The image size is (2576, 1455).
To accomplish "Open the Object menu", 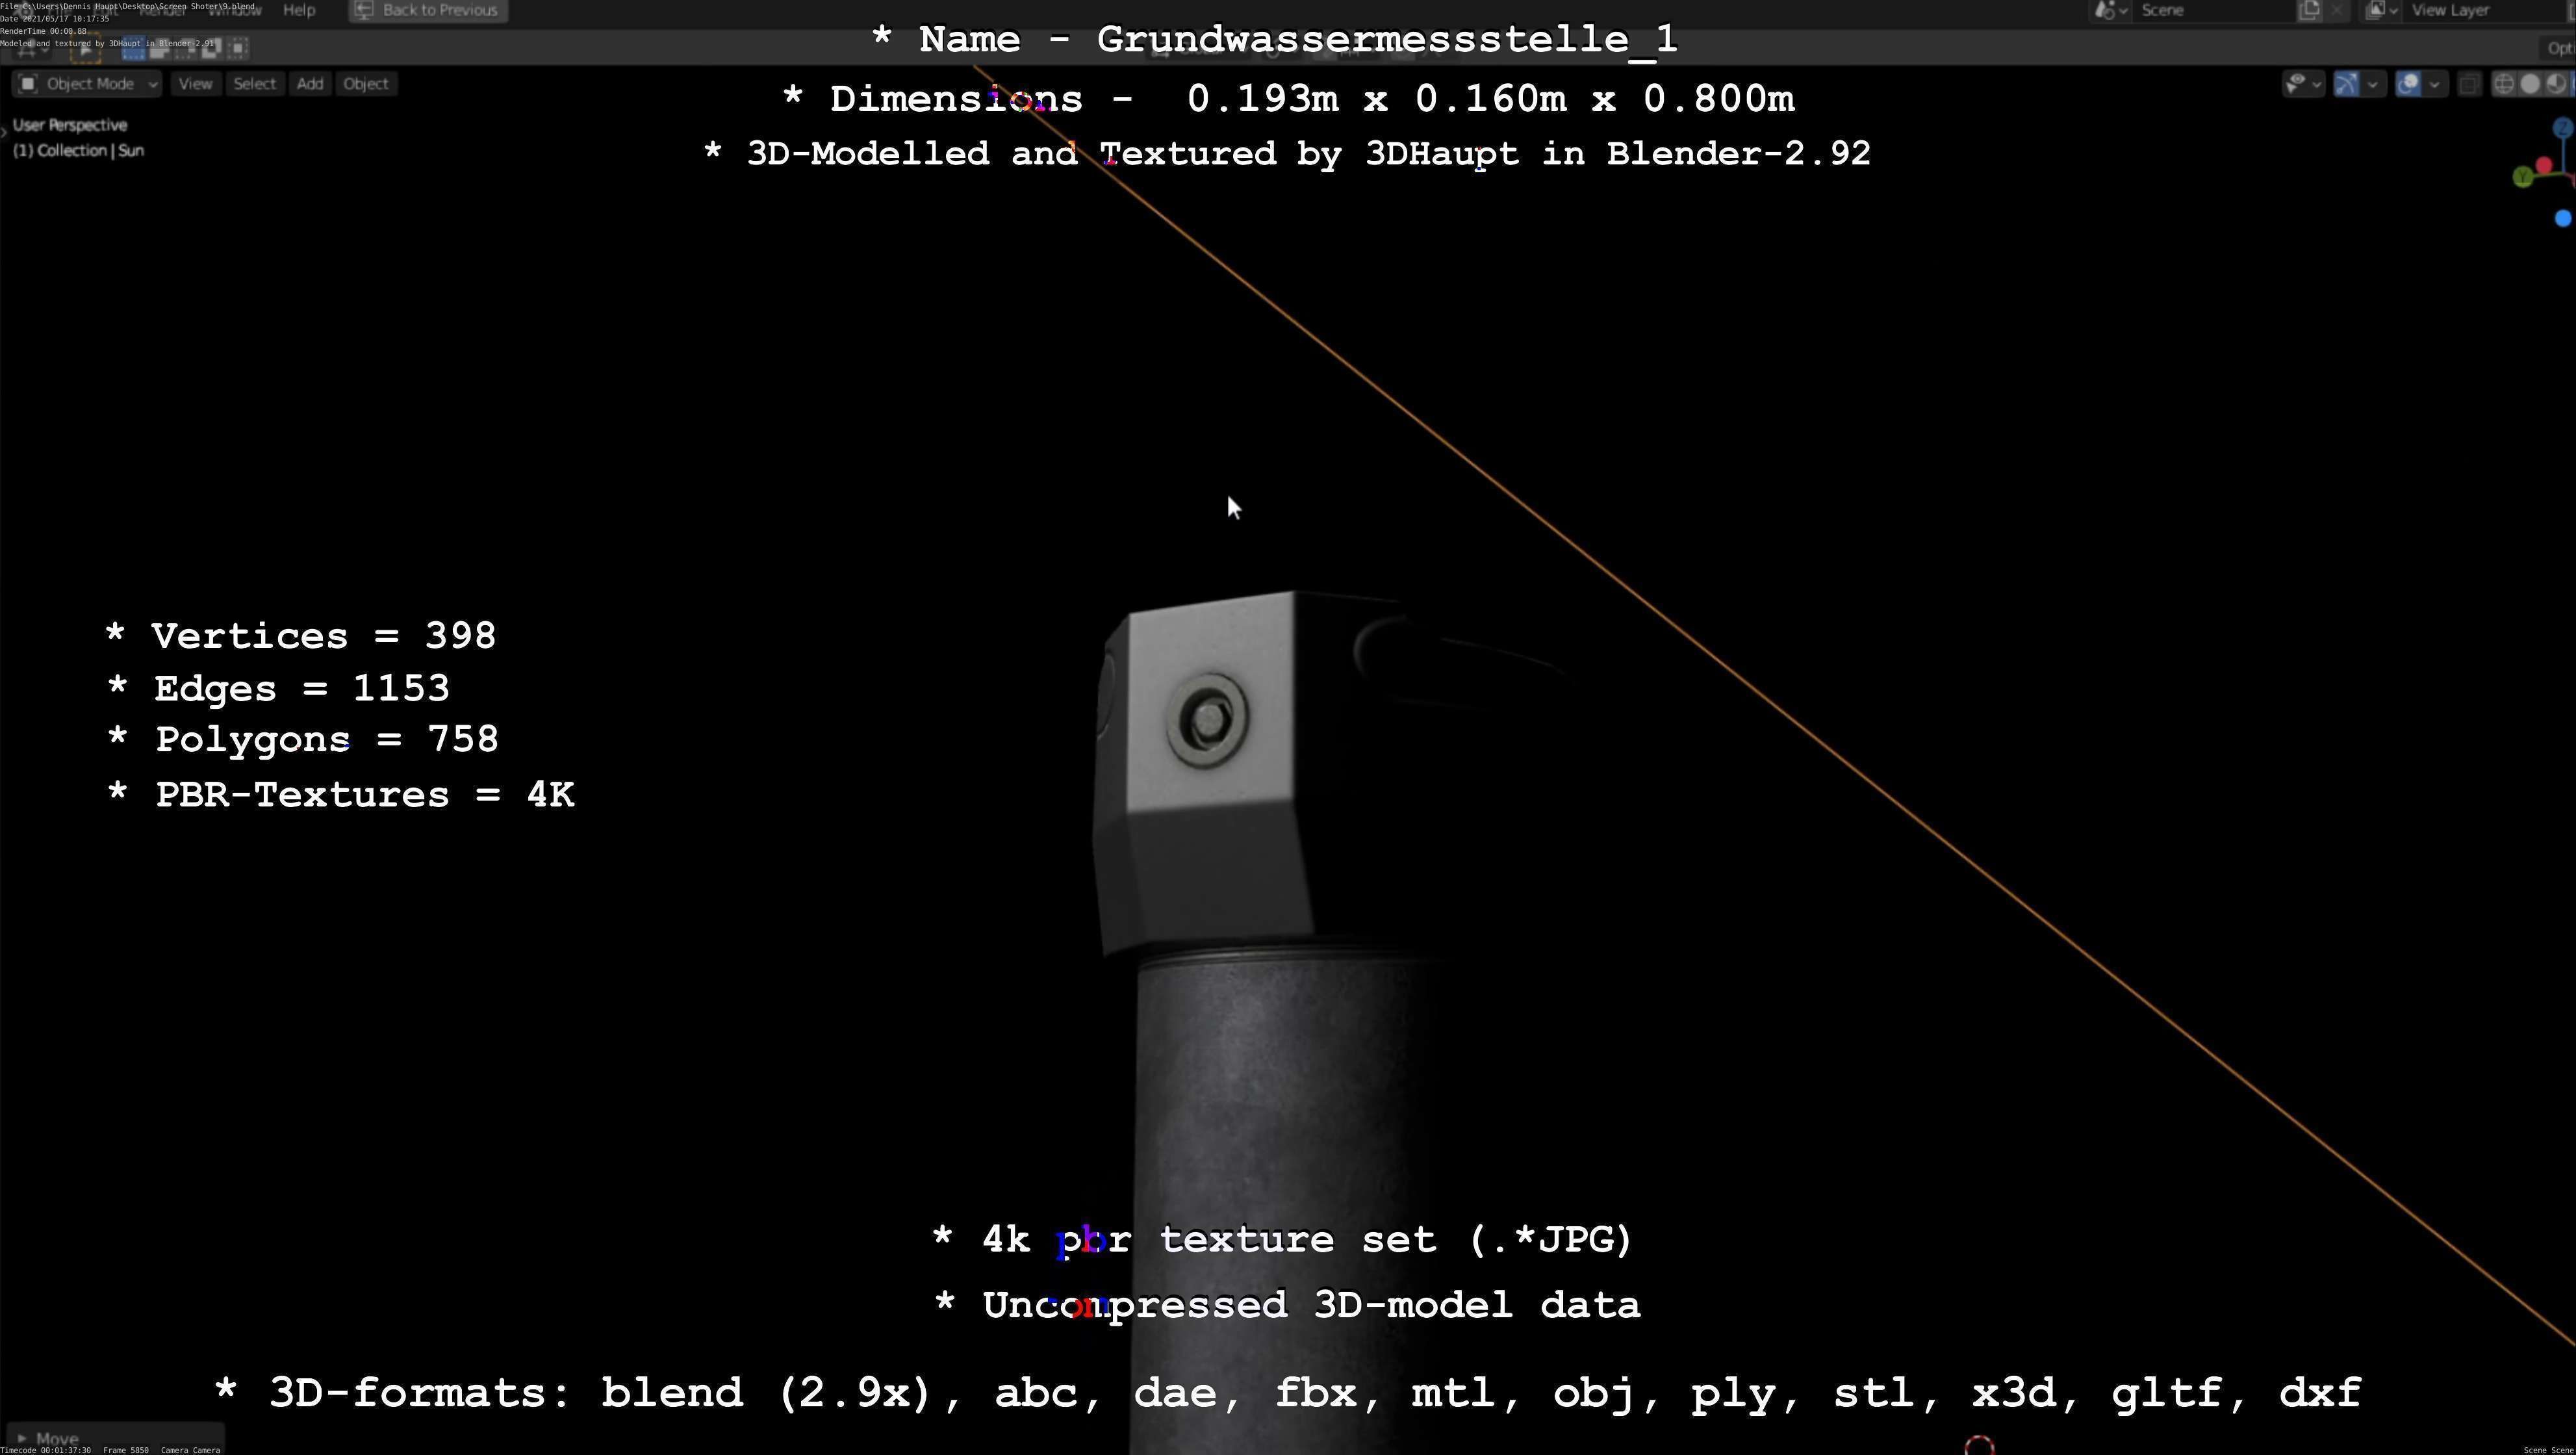I will coord(365,84).
